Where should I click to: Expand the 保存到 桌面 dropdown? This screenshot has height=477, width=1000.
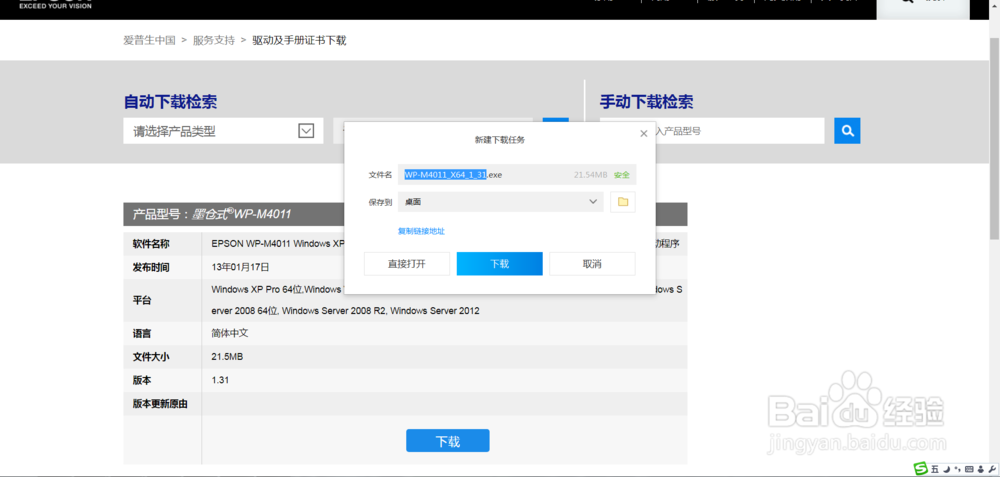(501, 202)
